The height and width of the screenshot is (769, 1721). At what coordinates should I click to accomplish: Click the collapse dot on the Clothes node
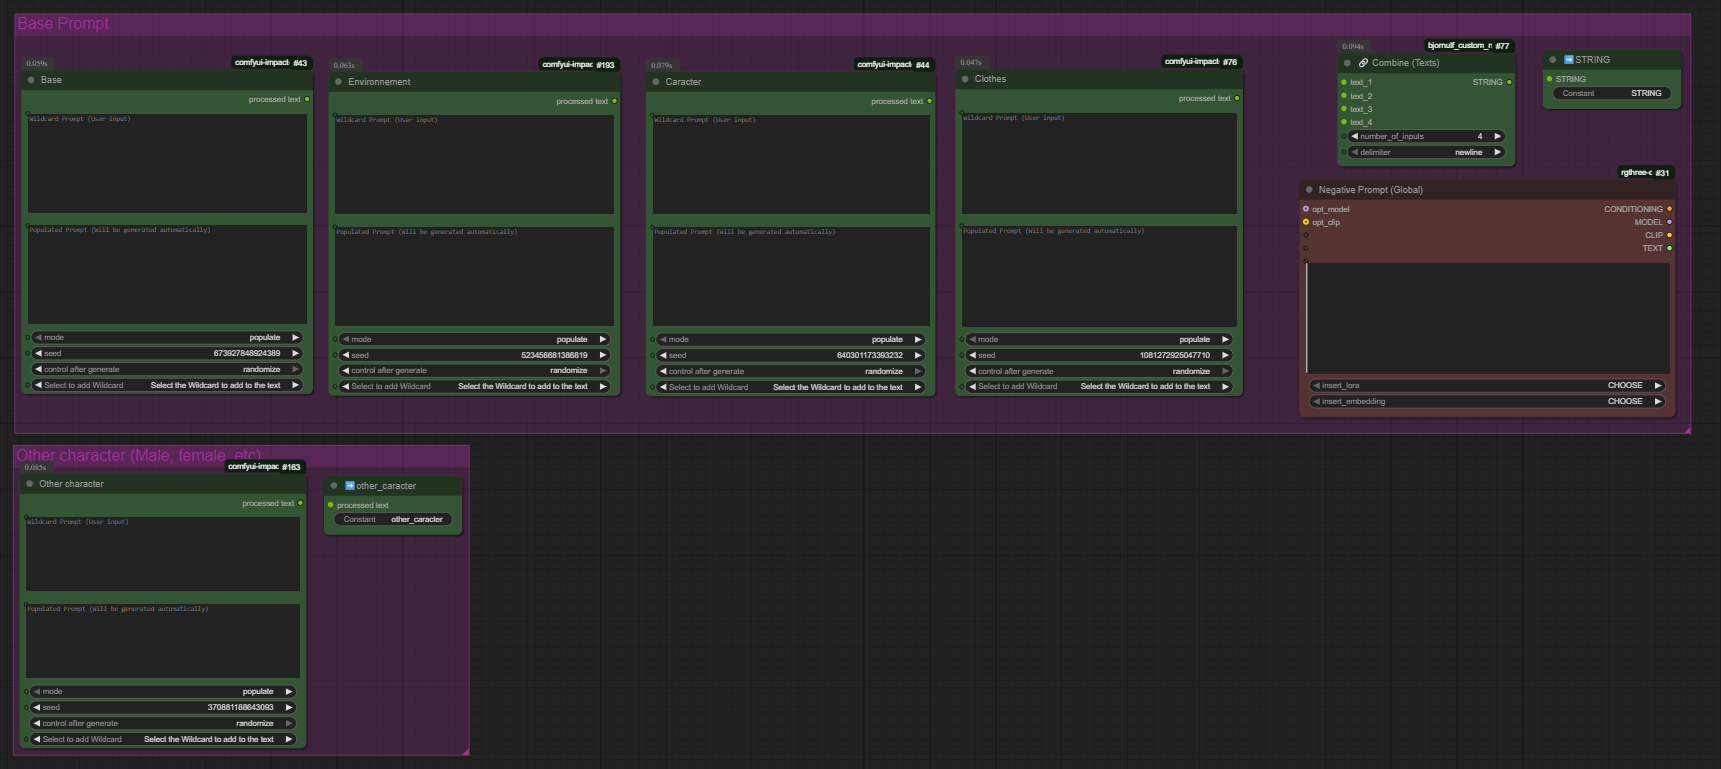[x=965, y=79]
